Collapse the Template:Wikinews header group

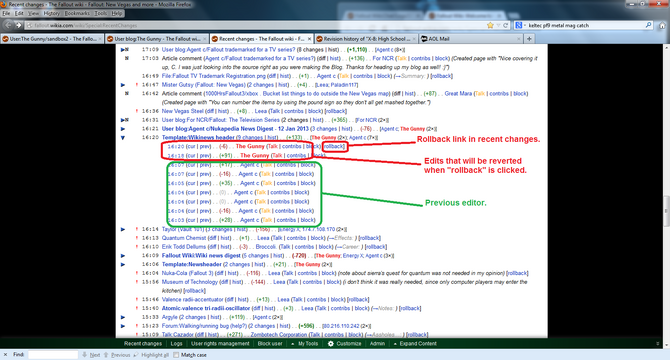(123, 138)
